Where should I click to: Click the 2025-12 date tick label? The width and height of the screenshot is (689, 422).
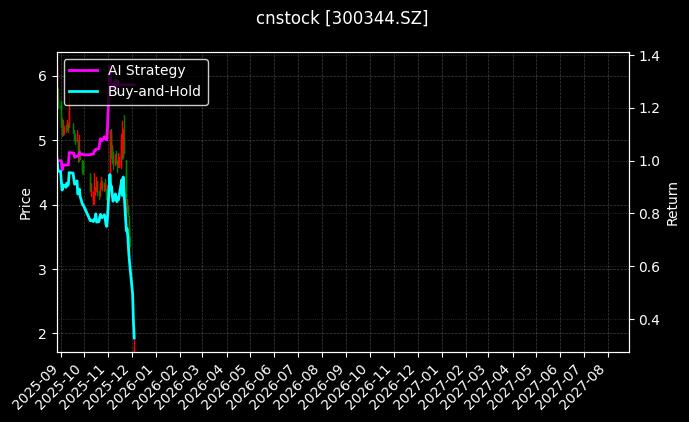[114, 380]
